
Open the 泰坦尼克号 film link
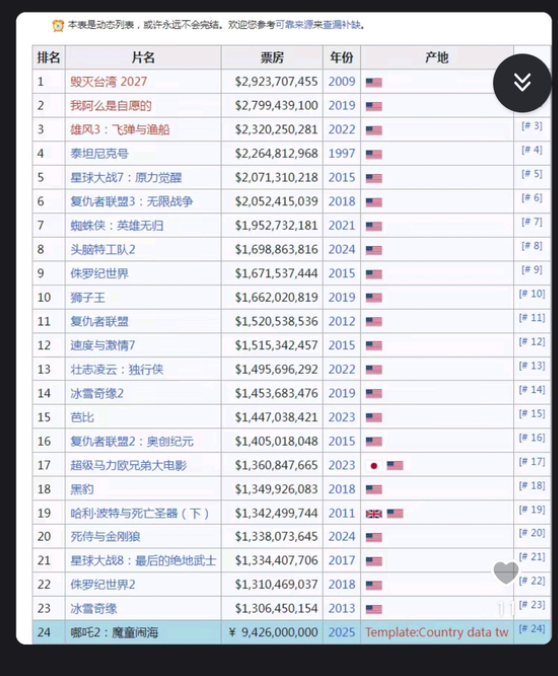(x=100, y=153)
